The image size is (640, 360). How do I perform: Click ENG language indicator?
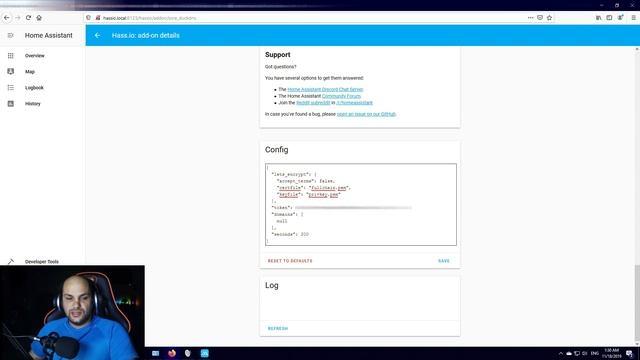point(595,353)
